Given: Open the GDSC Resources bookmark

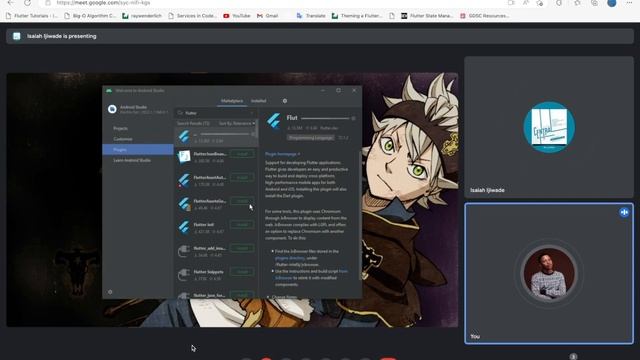Looking at the screenshot, I should coord(485,16).
